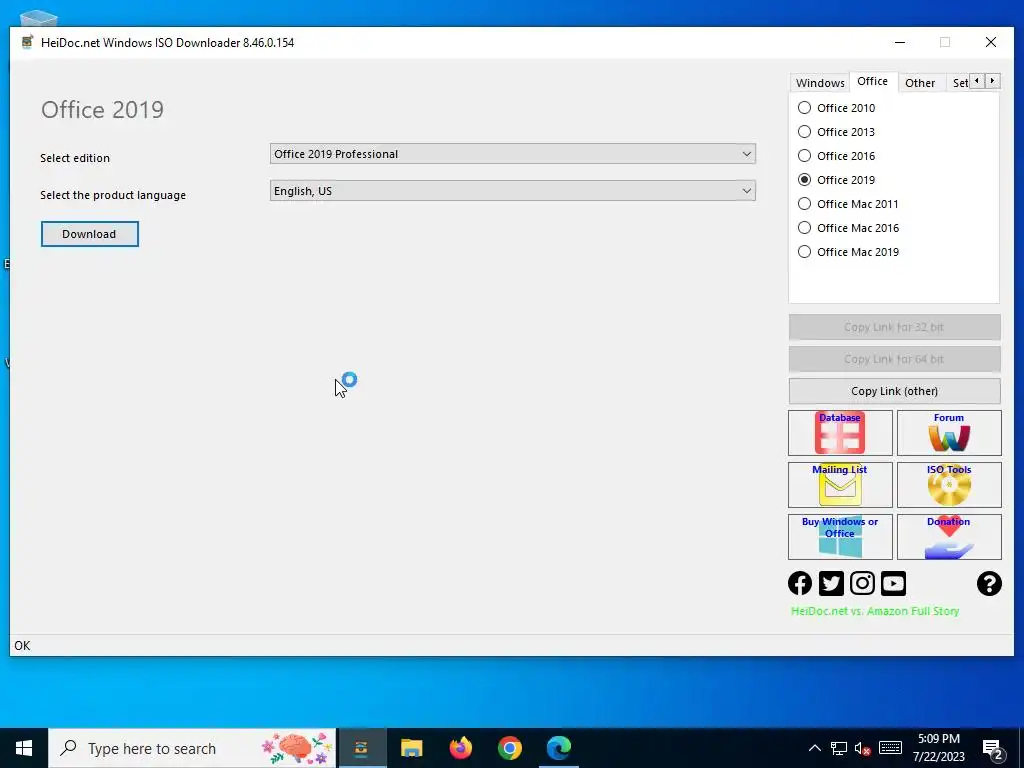Open the Donation heart button

[949, 537]
